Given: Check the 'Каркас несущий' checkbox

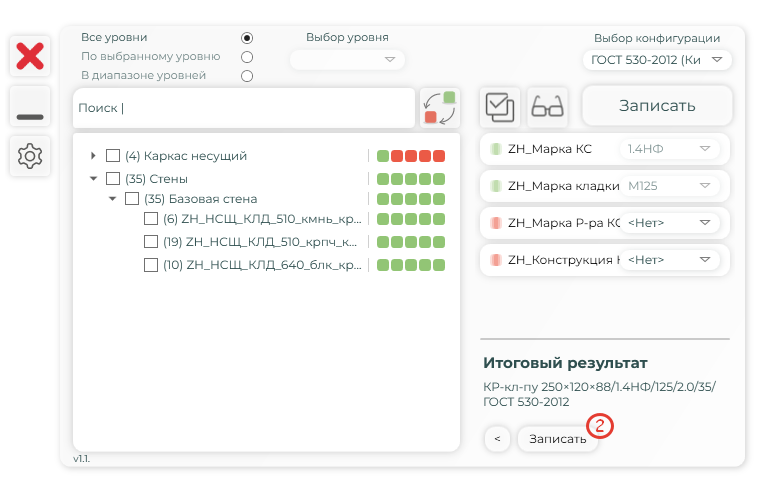Looking at the screenshot, I should pos(113,155).
